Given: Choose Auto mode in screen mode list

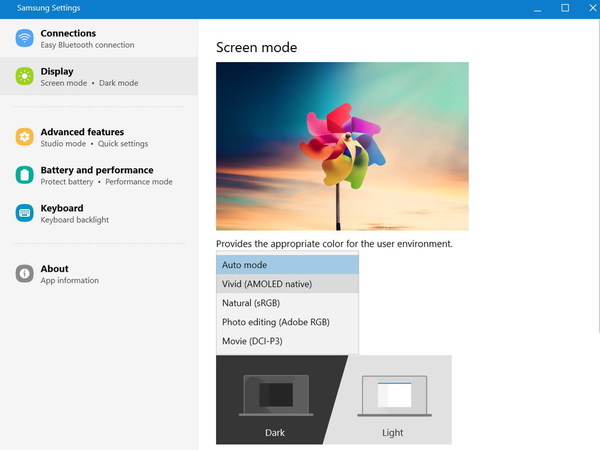Looking at the screenshot, I should [x=287, y=265].
